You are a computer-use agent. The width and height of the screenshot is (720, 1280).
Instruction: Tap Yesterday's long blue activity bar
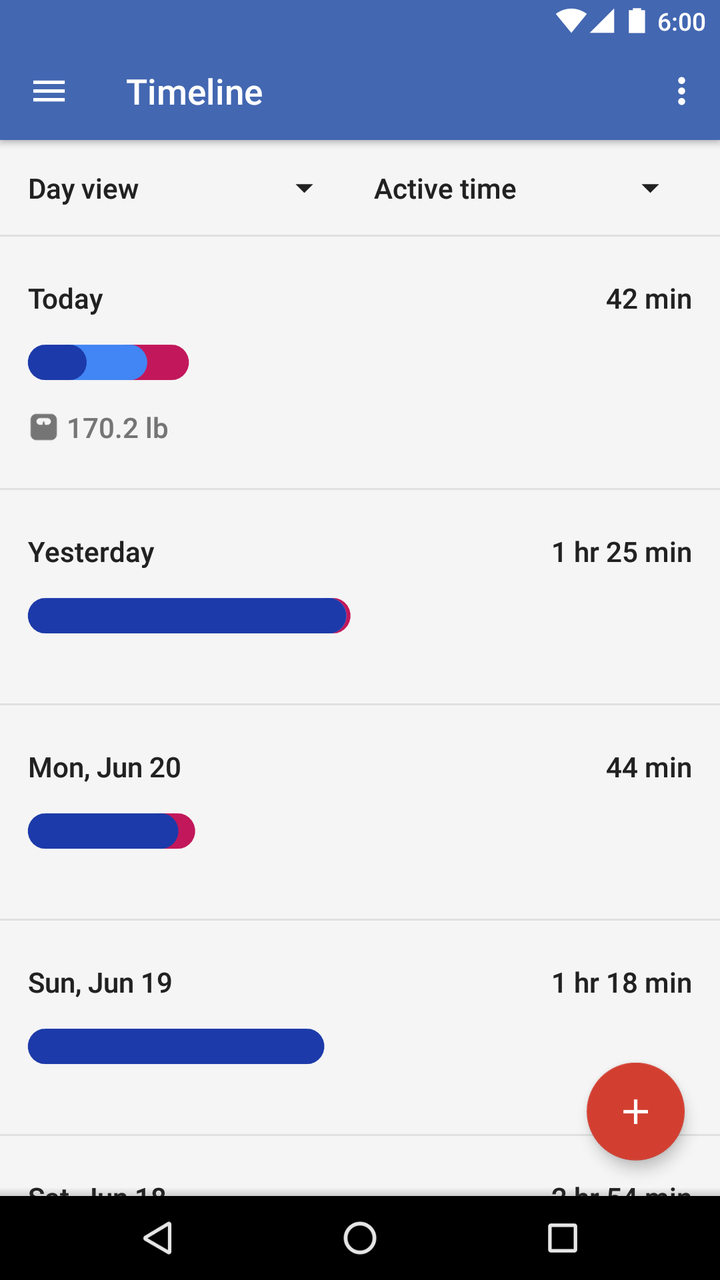click(x=187, y=615)
